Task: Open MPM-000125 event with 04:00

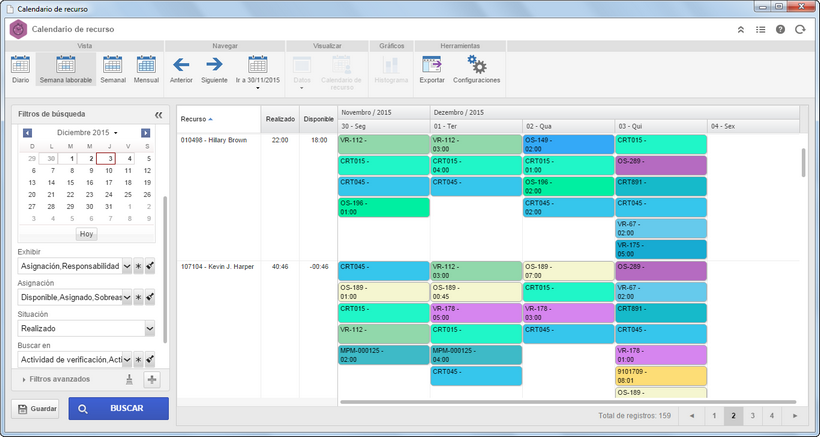Action: (x=476, y=355)
